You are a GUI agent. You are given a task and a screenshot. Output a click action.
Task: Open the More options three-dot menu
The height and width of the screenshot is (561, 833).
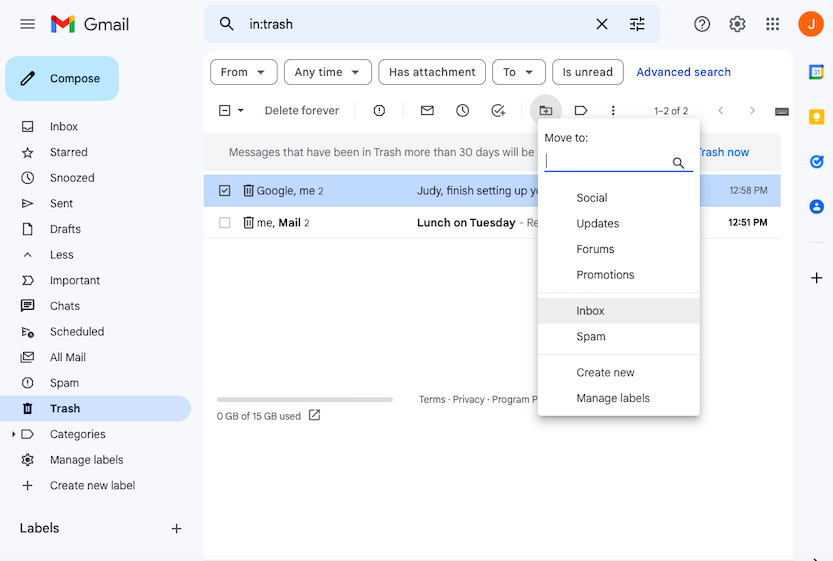pos(613,110)
